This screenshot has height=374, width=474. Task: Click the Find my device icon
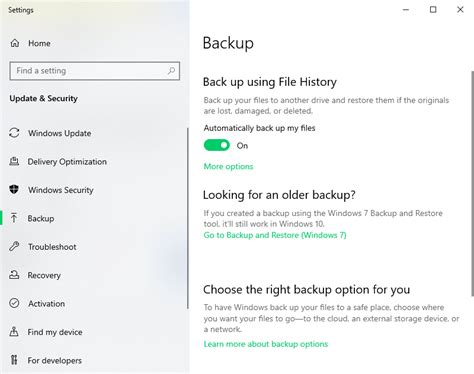coord(14,332)
